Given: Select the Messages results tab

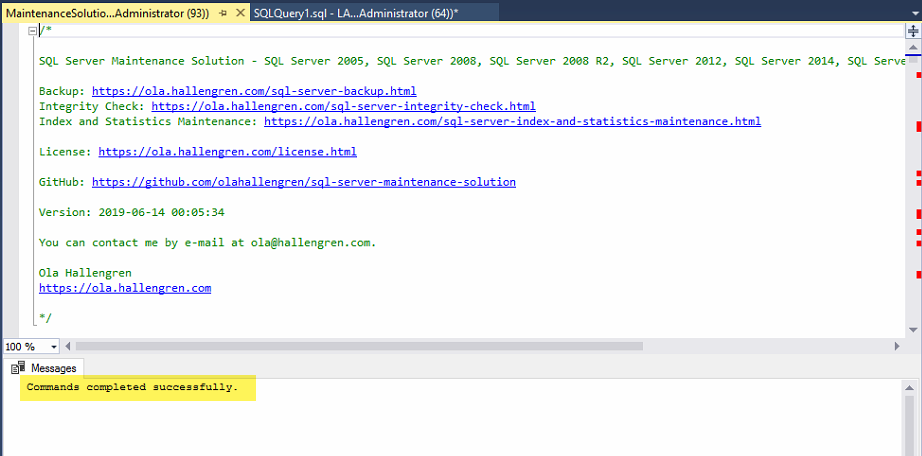Looking at the screenshot, I should 44,368.
